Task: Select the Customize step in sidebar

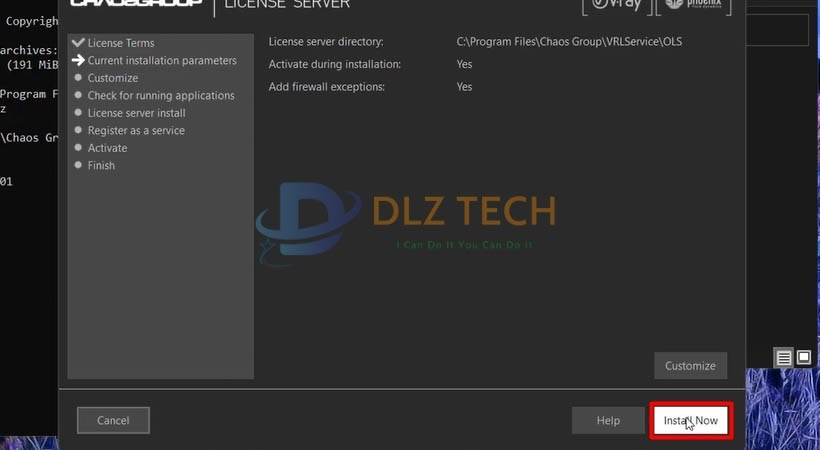Action: click(113, 78)
